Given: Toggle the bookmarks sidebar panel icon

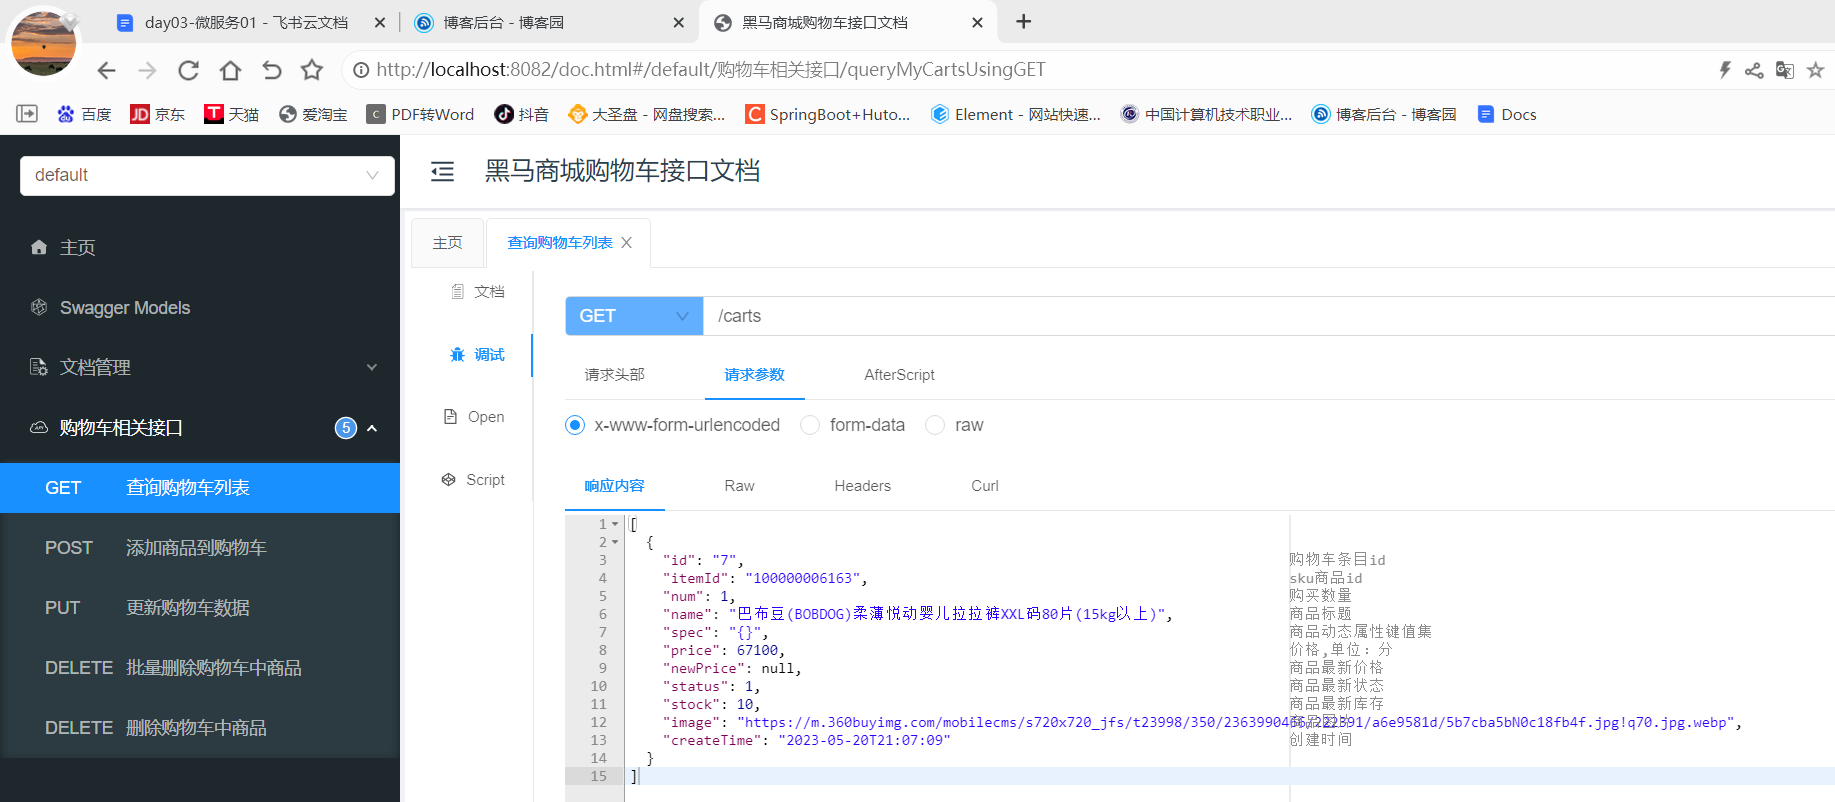Looking at the screenshot, I should pos(27,114).
